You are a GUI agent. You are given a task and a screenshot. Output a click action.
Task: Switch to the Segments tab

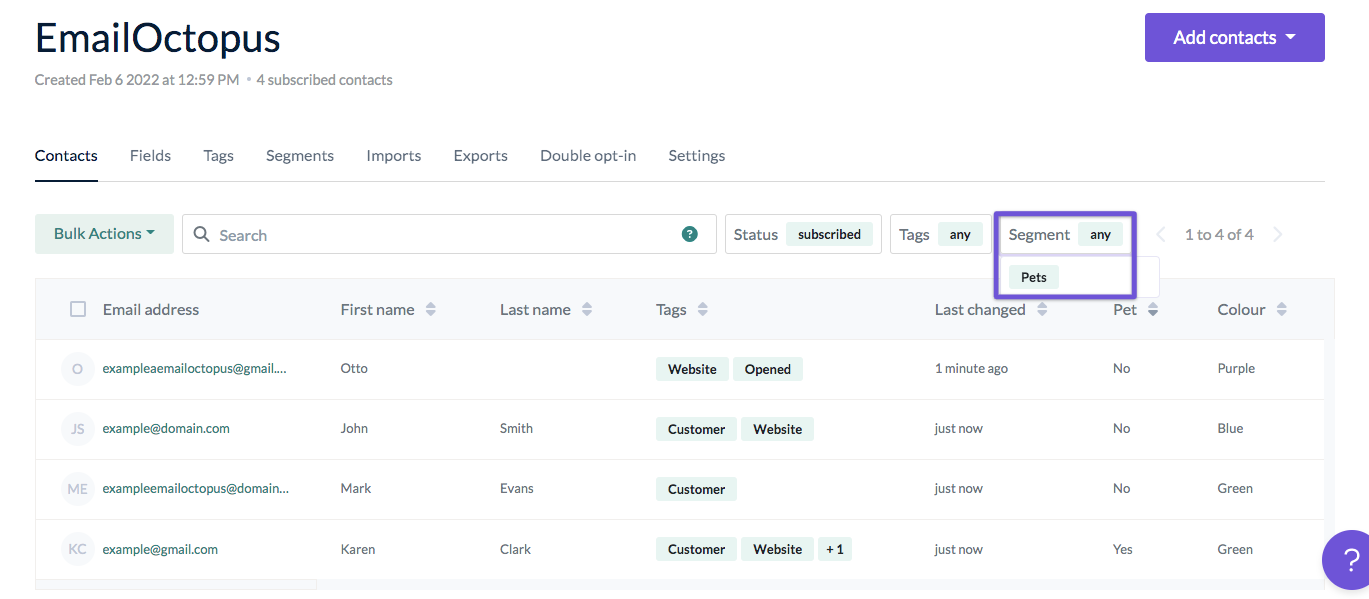point(299,155)
